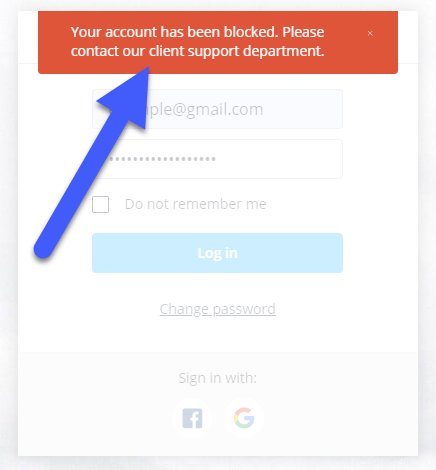Click the grey social sign-in footer panel
The image size is (436, 470).
click(x=218, y=404)
